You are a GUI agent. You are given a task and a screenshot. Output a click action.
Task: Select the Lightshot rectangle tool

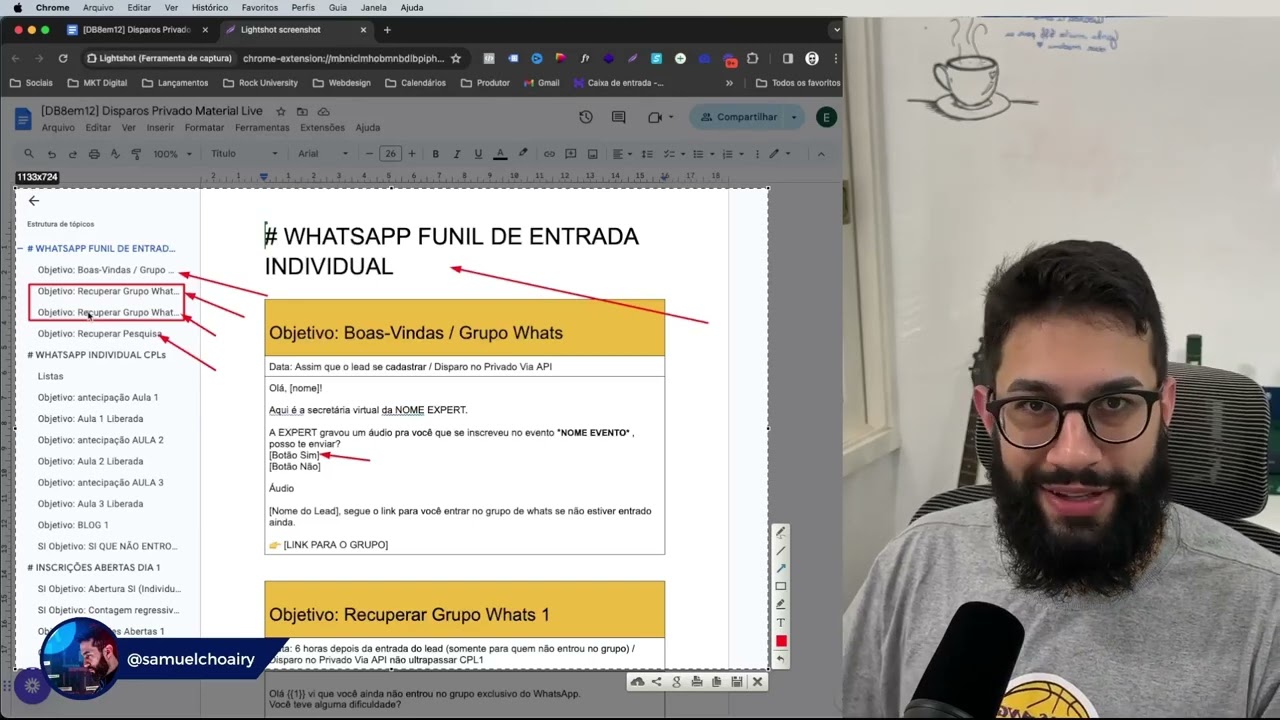[781, 587]
